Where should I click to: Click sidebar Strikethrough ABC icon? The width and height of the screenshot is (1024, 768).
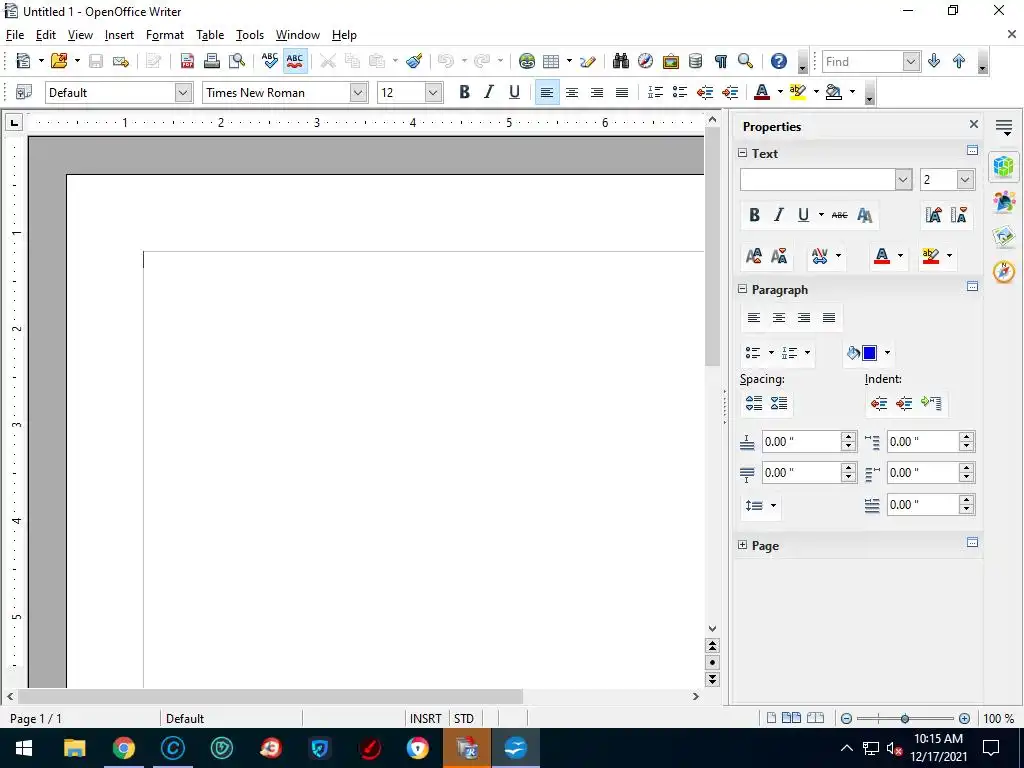[840, 215]
